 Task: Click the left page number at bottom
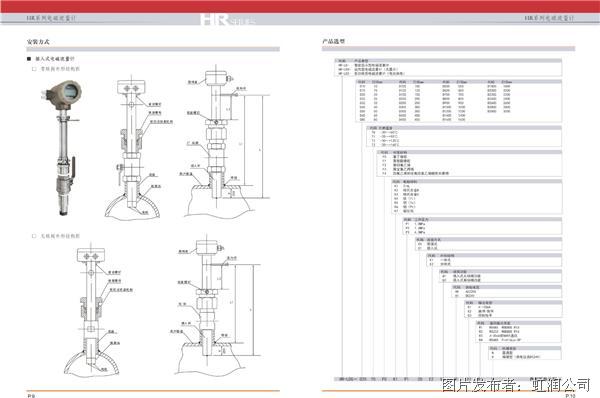point(31,395)
